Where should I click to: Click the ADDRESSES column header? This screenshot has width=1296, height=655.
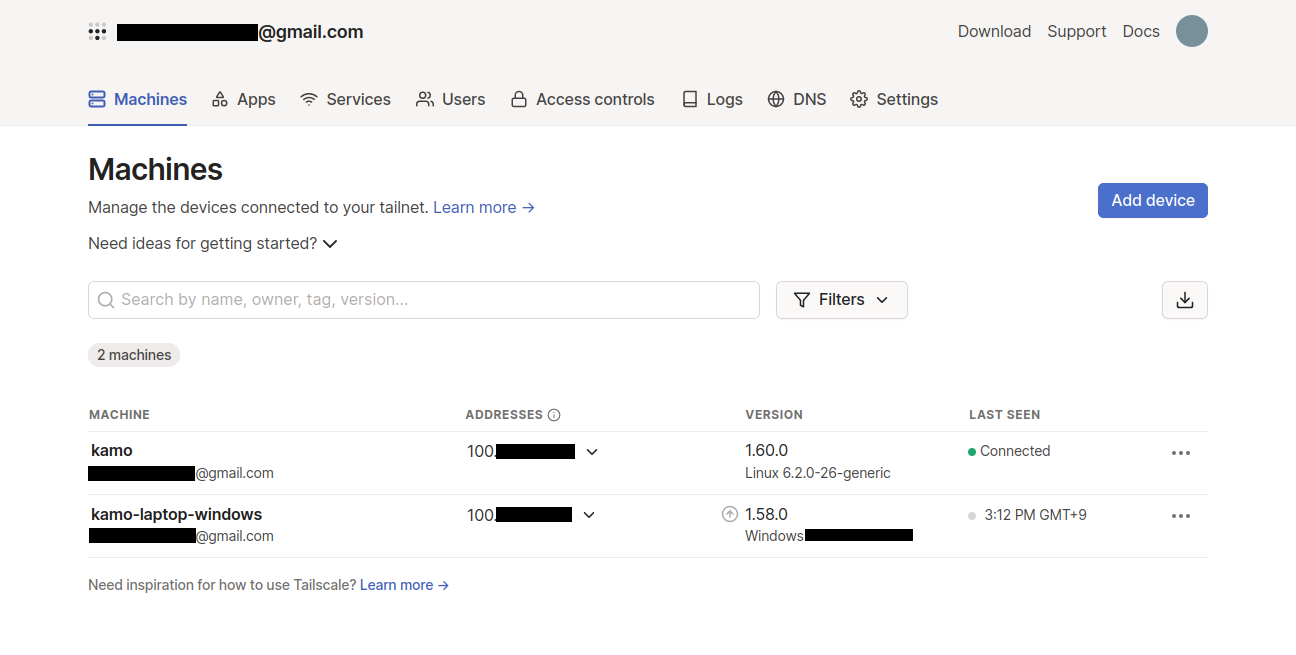point(504,415)
